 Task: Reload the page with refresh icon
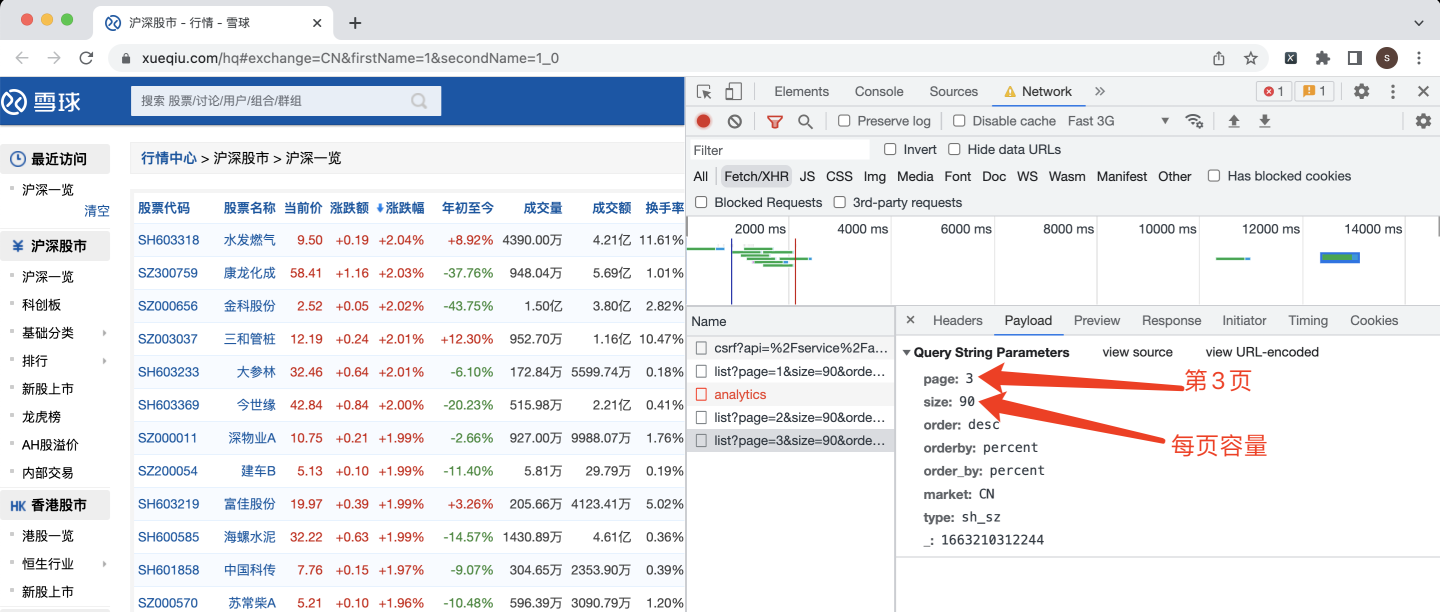(86, 58)
